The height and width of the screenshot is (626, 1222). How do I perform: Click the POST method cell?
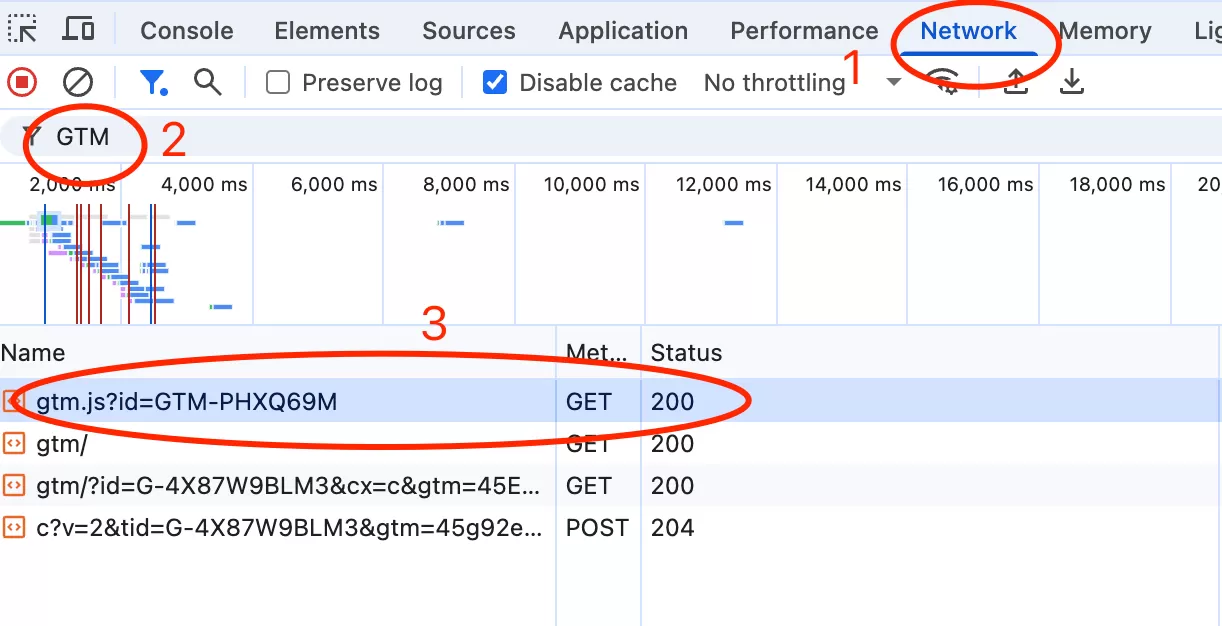click(597, 527)
